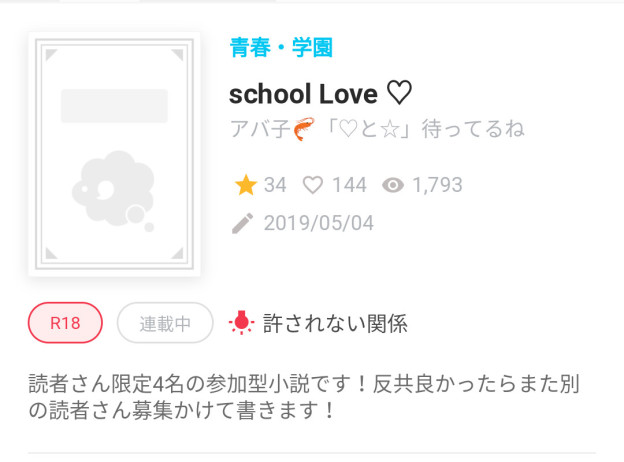Click the date 2019/05/04
Viewport: 624px width, 462px height.
319,223
